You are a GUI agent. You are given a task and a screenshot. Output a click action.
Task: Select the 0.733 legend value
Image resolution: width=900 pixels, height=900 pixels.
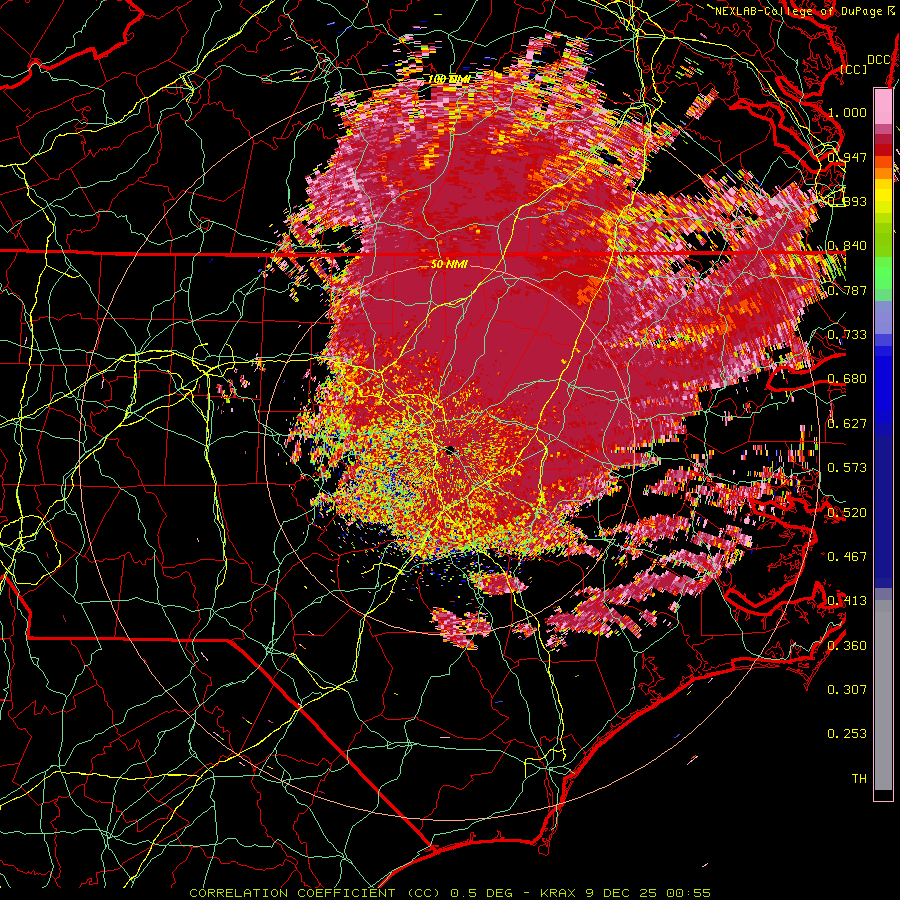(847, 335)
